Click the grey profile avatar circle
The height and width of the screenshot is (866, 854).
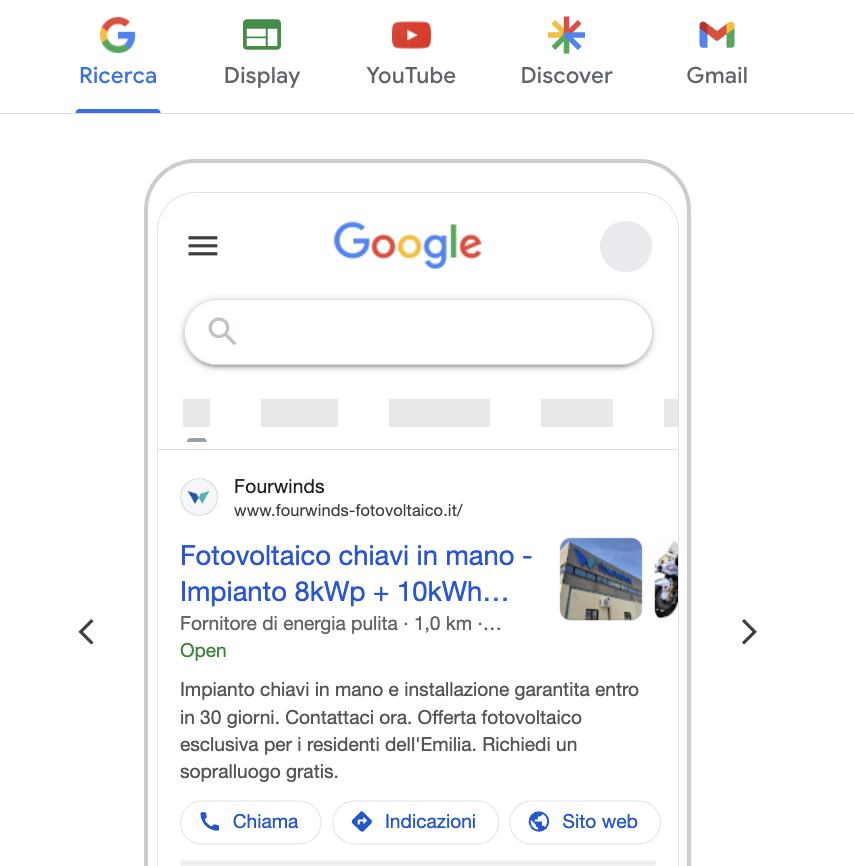click(625, 246)
